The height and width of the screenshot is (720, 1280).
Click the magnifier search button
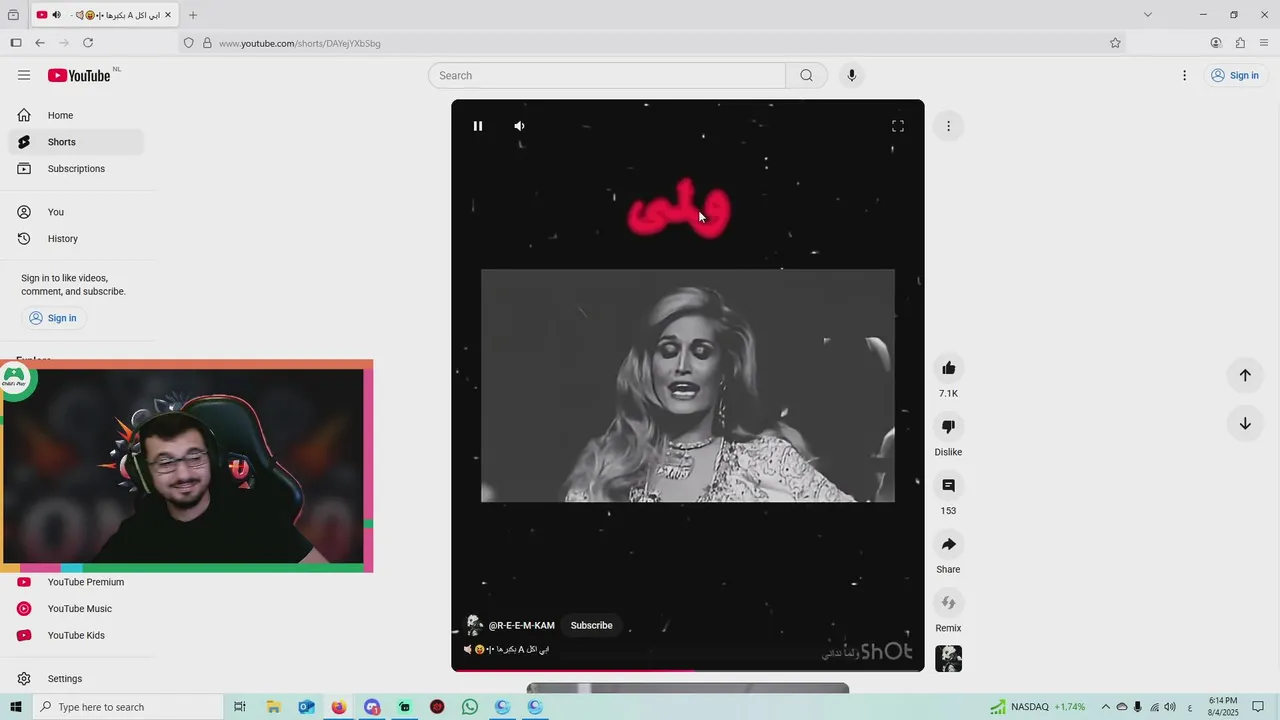coord(806,75)
